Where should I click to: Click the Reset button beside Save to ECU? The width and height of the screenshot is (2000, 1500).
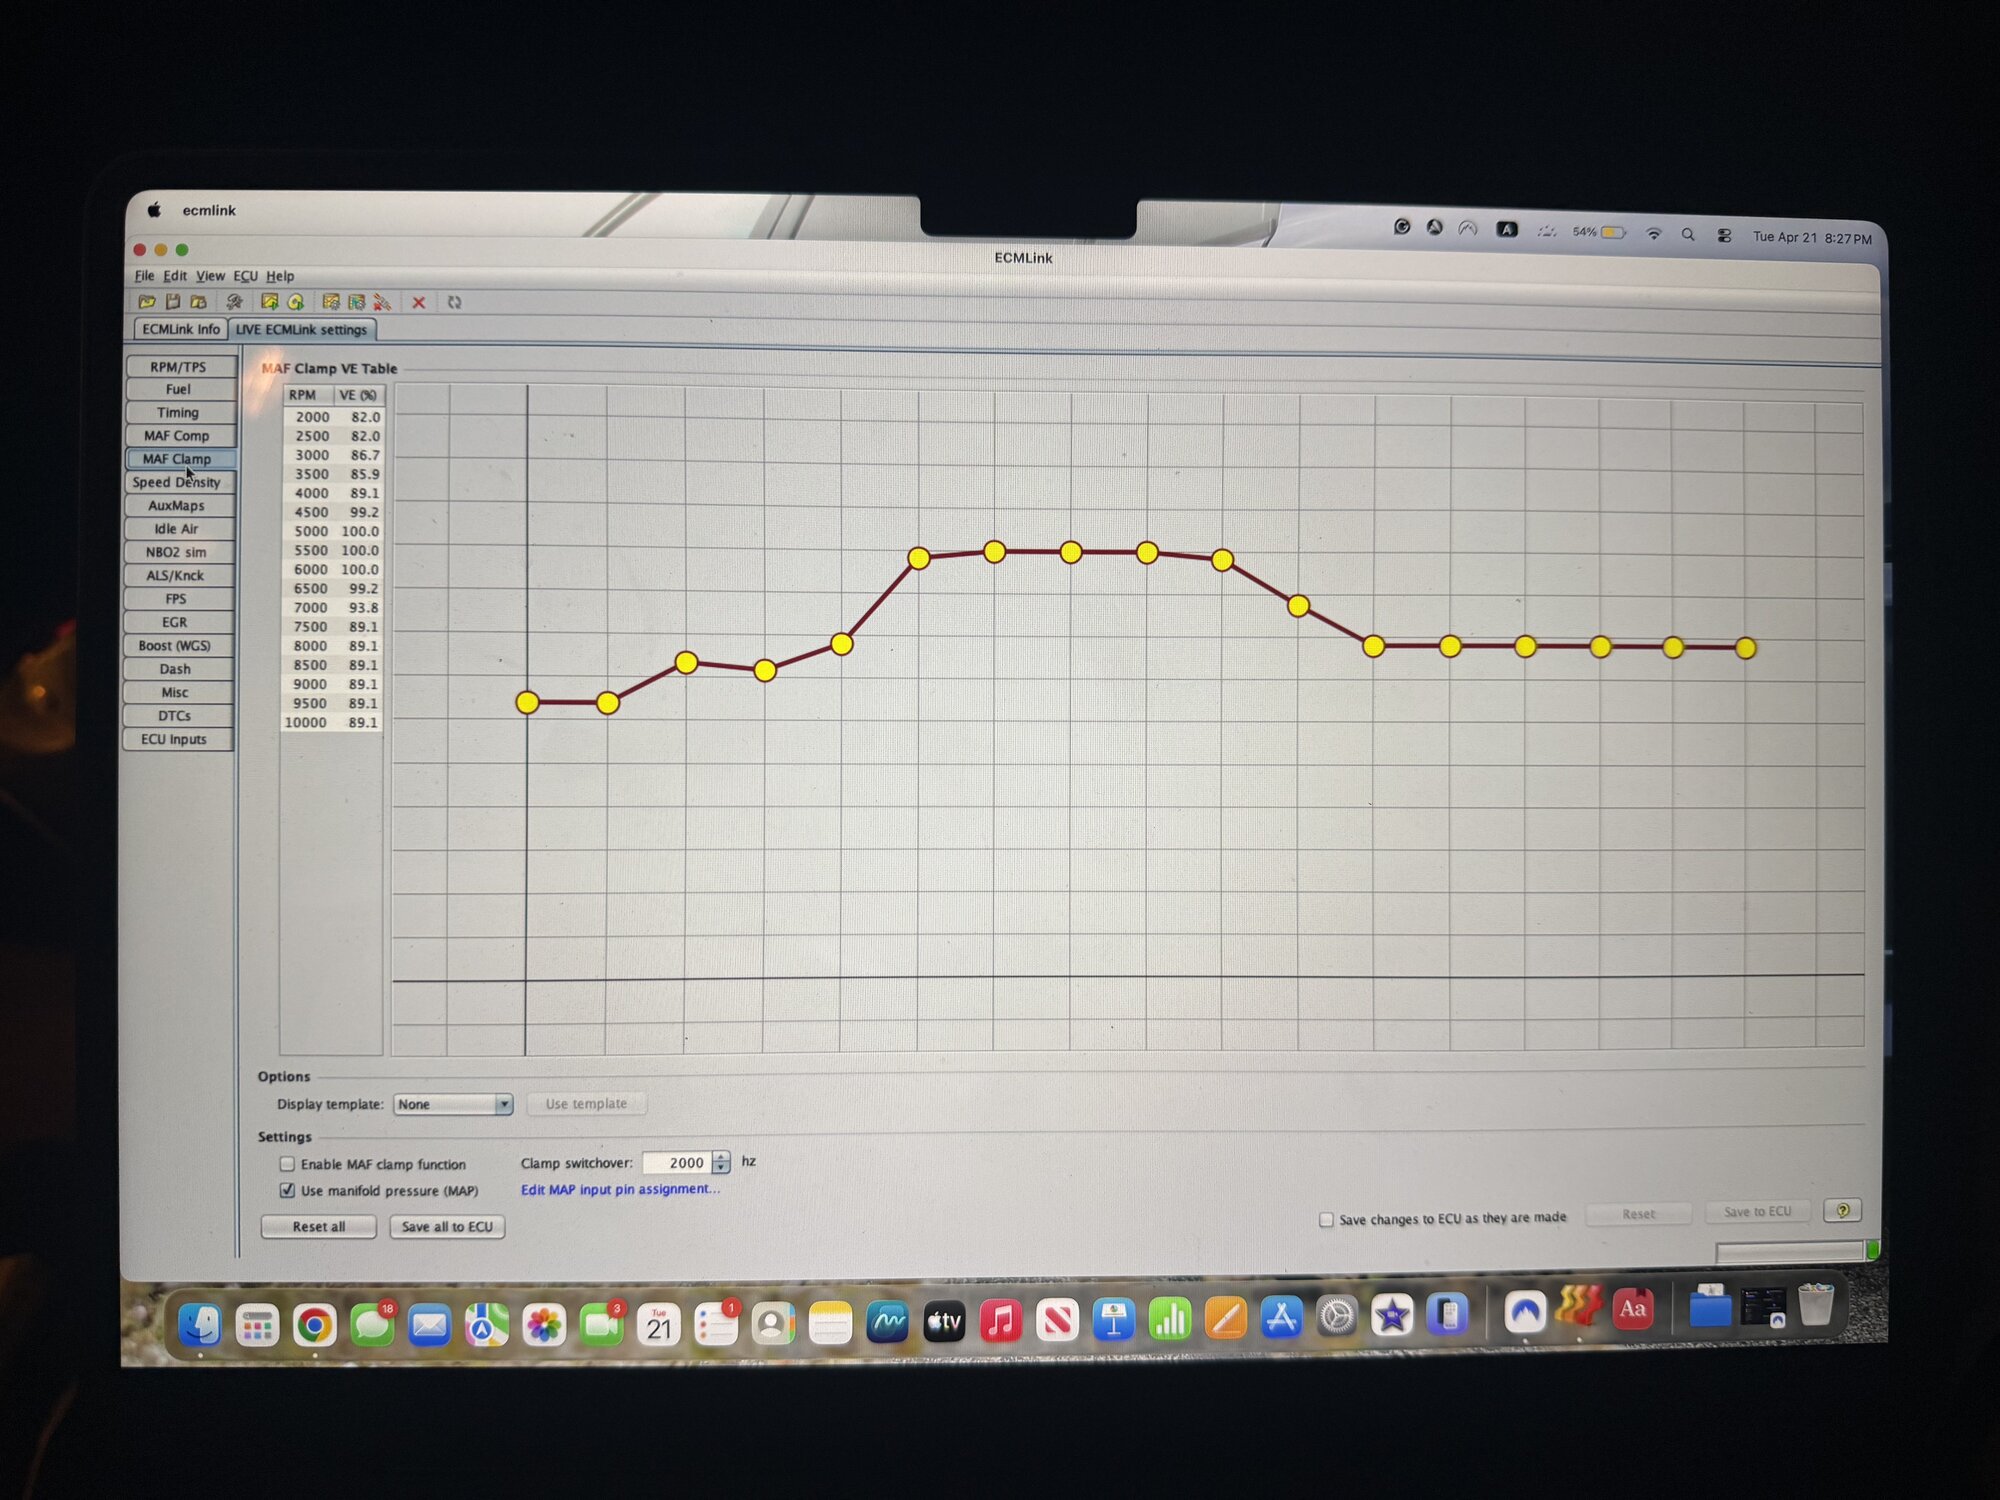click(x=1638, y=1214)
